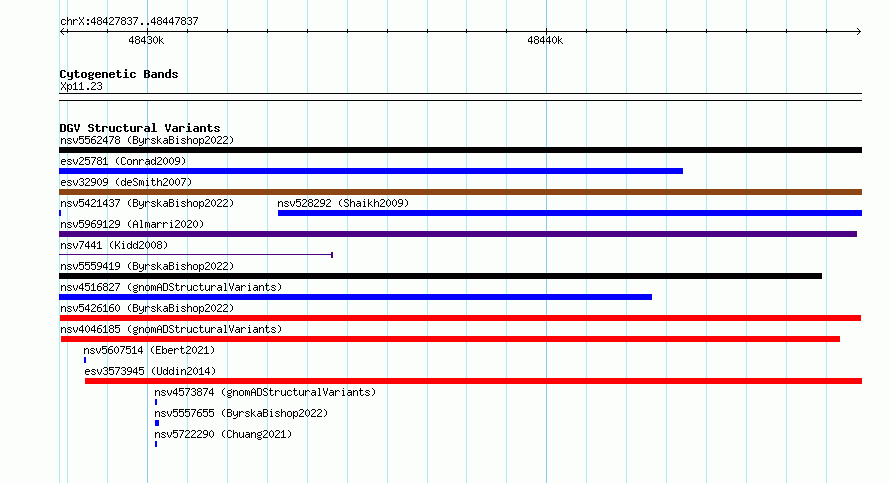Open nsv4046185 (gnomADStructuralVariants) label
The width and height of the screenshot is (890, 483).
[x=171, y=329]
